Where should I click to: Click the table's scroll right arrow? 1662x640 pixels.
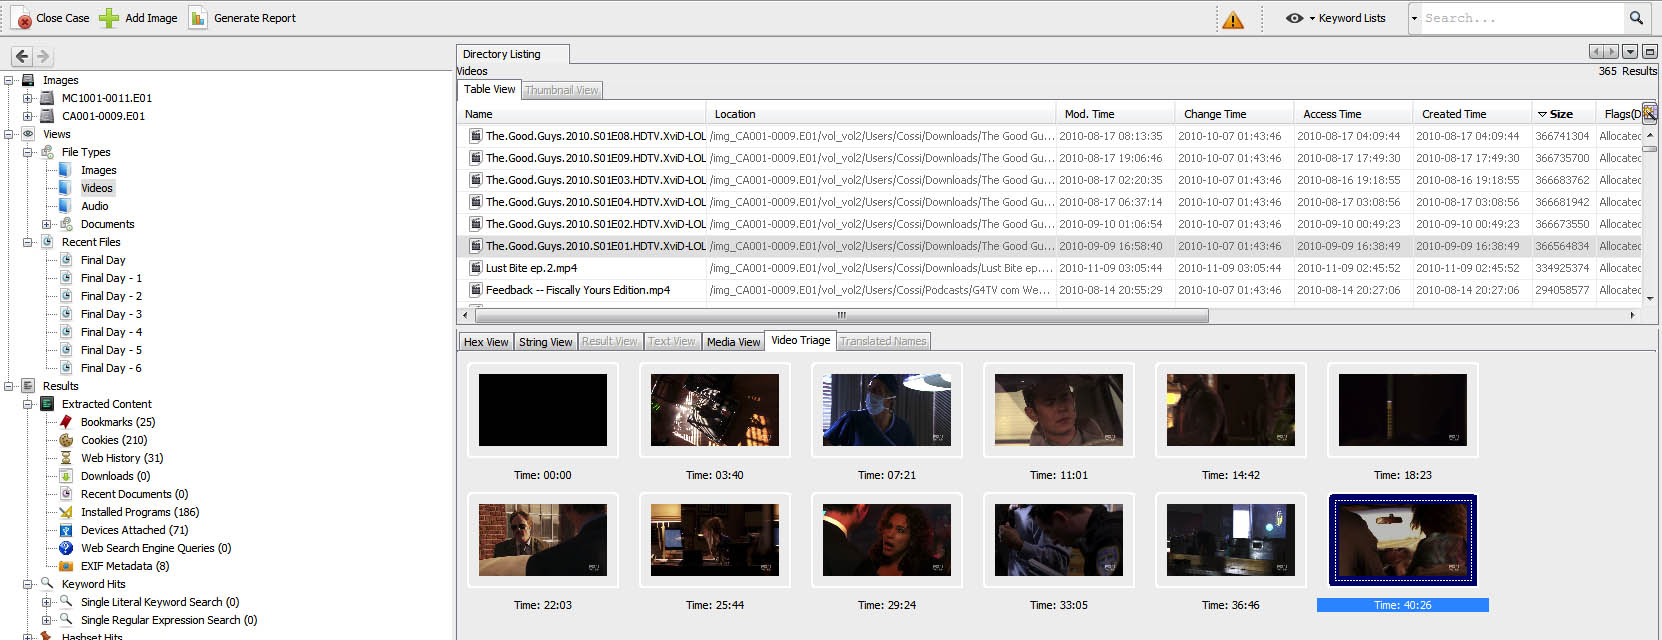click(1632, 315)
